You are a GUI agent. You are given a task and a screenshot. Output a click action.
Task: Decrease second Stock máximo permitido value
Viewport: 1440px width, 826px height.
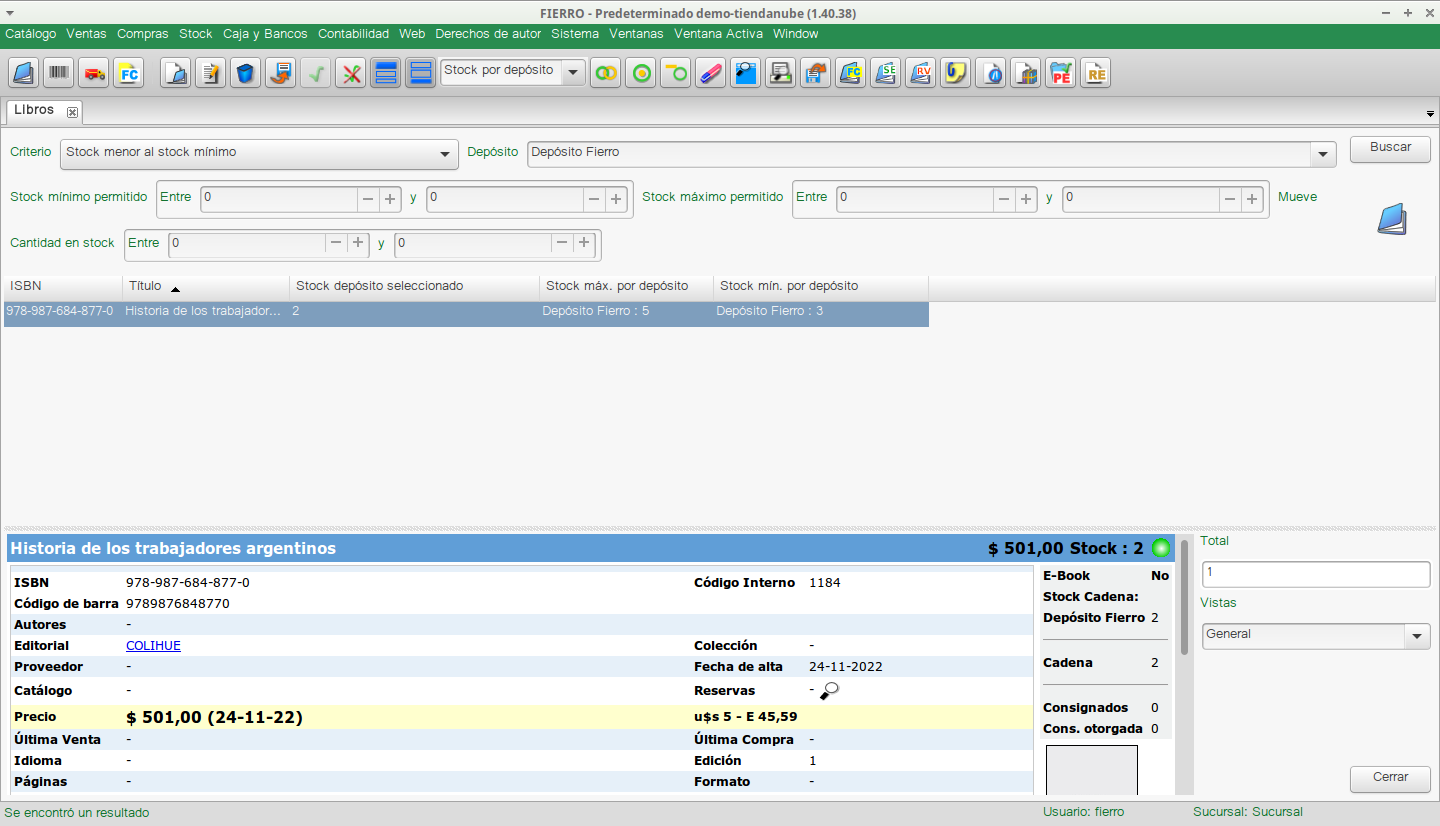click(x=1230, y=199)
